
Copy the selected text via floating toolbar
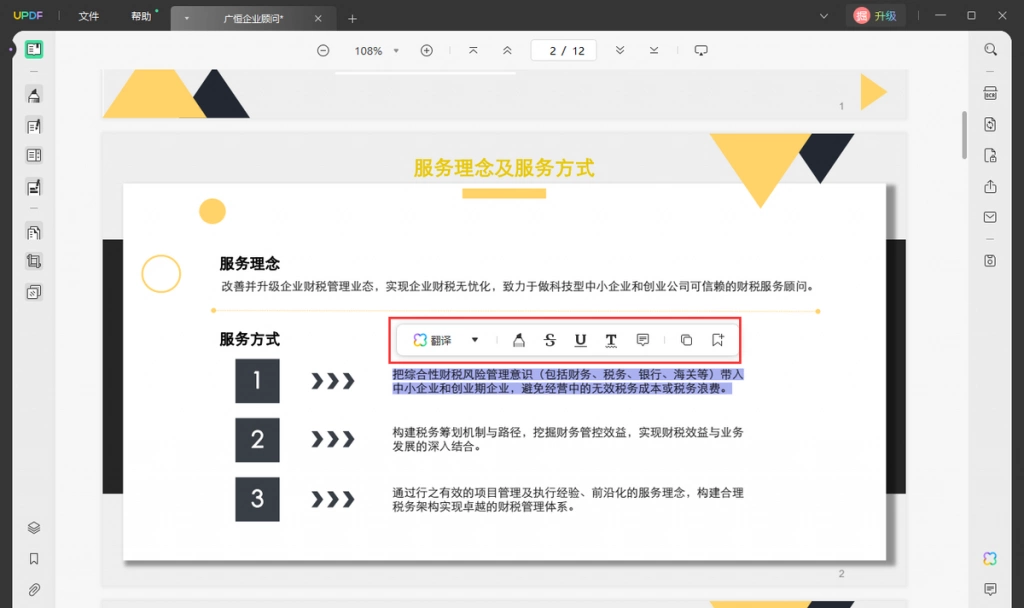tap(686, 340)
